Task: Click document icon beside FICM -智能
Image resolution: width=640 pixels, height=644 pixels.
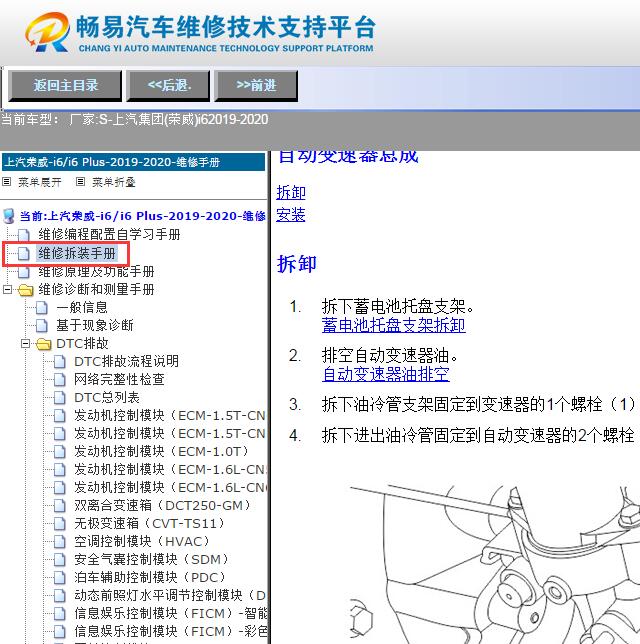Action: [60, 614]
